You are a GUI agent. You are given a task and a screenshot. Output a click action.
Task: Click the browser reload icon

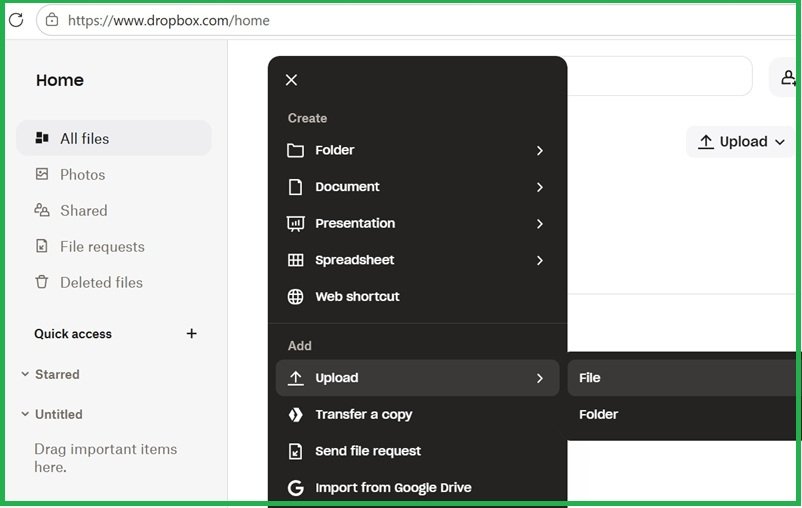click(16, 20)
